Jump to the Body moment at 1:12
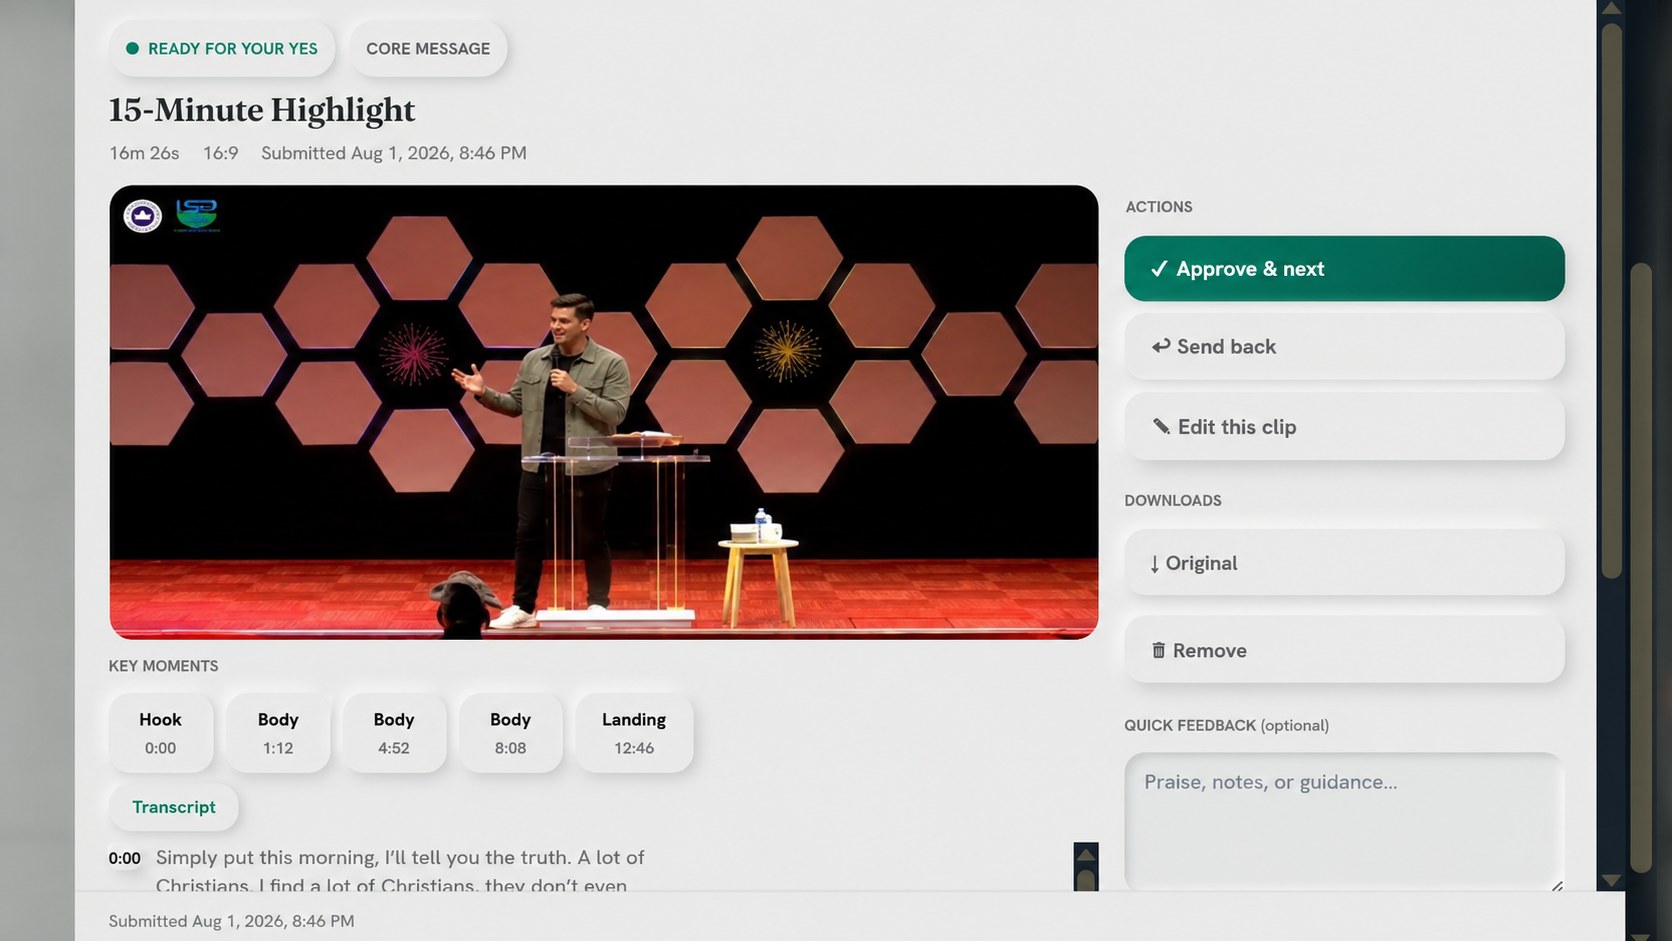 click(278, 733)
